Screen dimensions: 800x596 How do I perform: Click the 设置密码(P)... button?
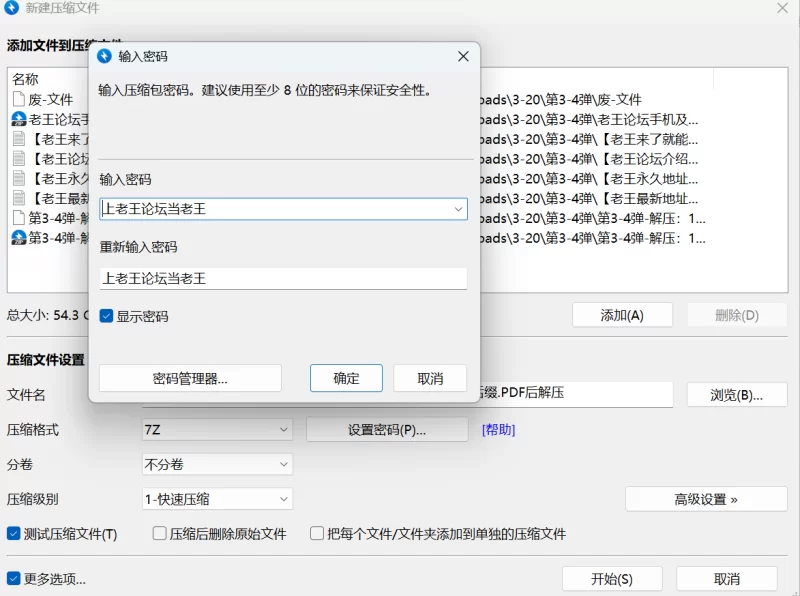click(387, 430)
